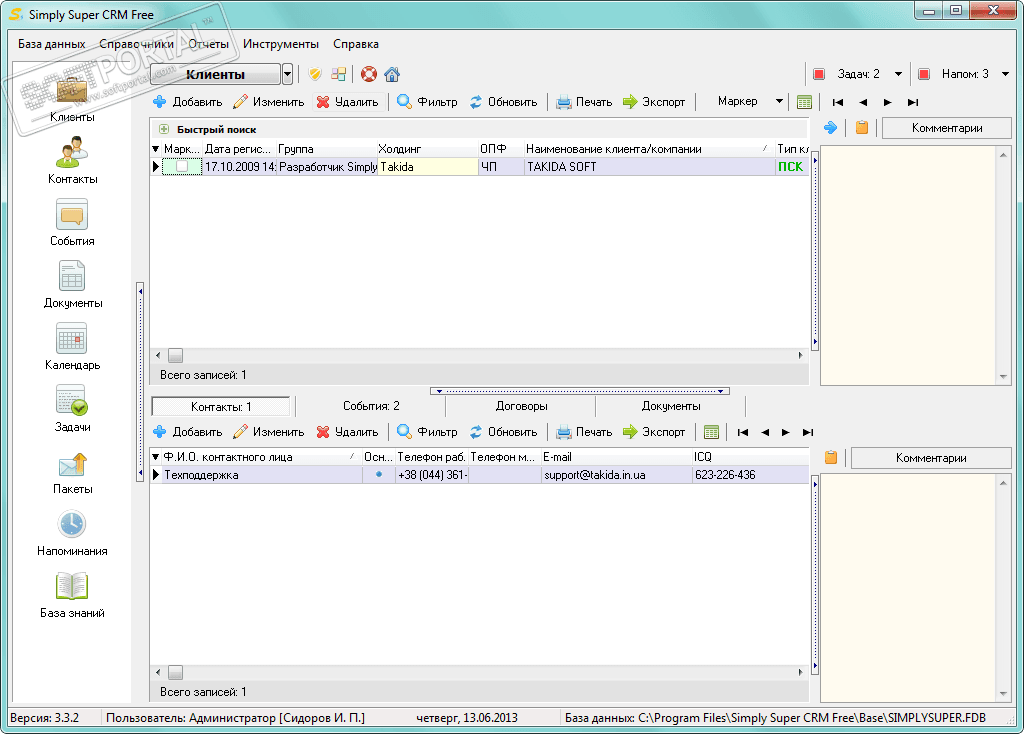1024x734 pixels.
Task: Open the dropdown arrow next to Задач: 2
Action: coord(898,74)
